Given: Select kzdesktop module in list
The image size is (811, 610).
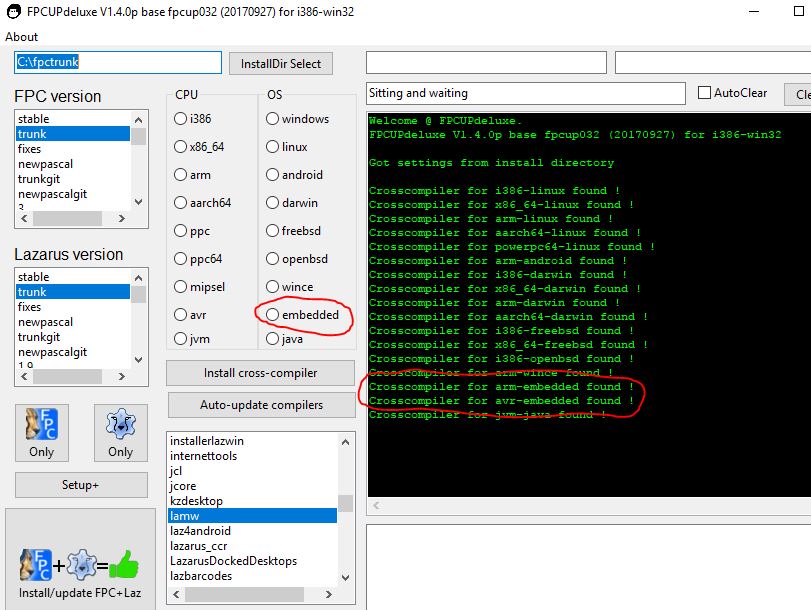Looking at the screenshot, I should 252,501.
